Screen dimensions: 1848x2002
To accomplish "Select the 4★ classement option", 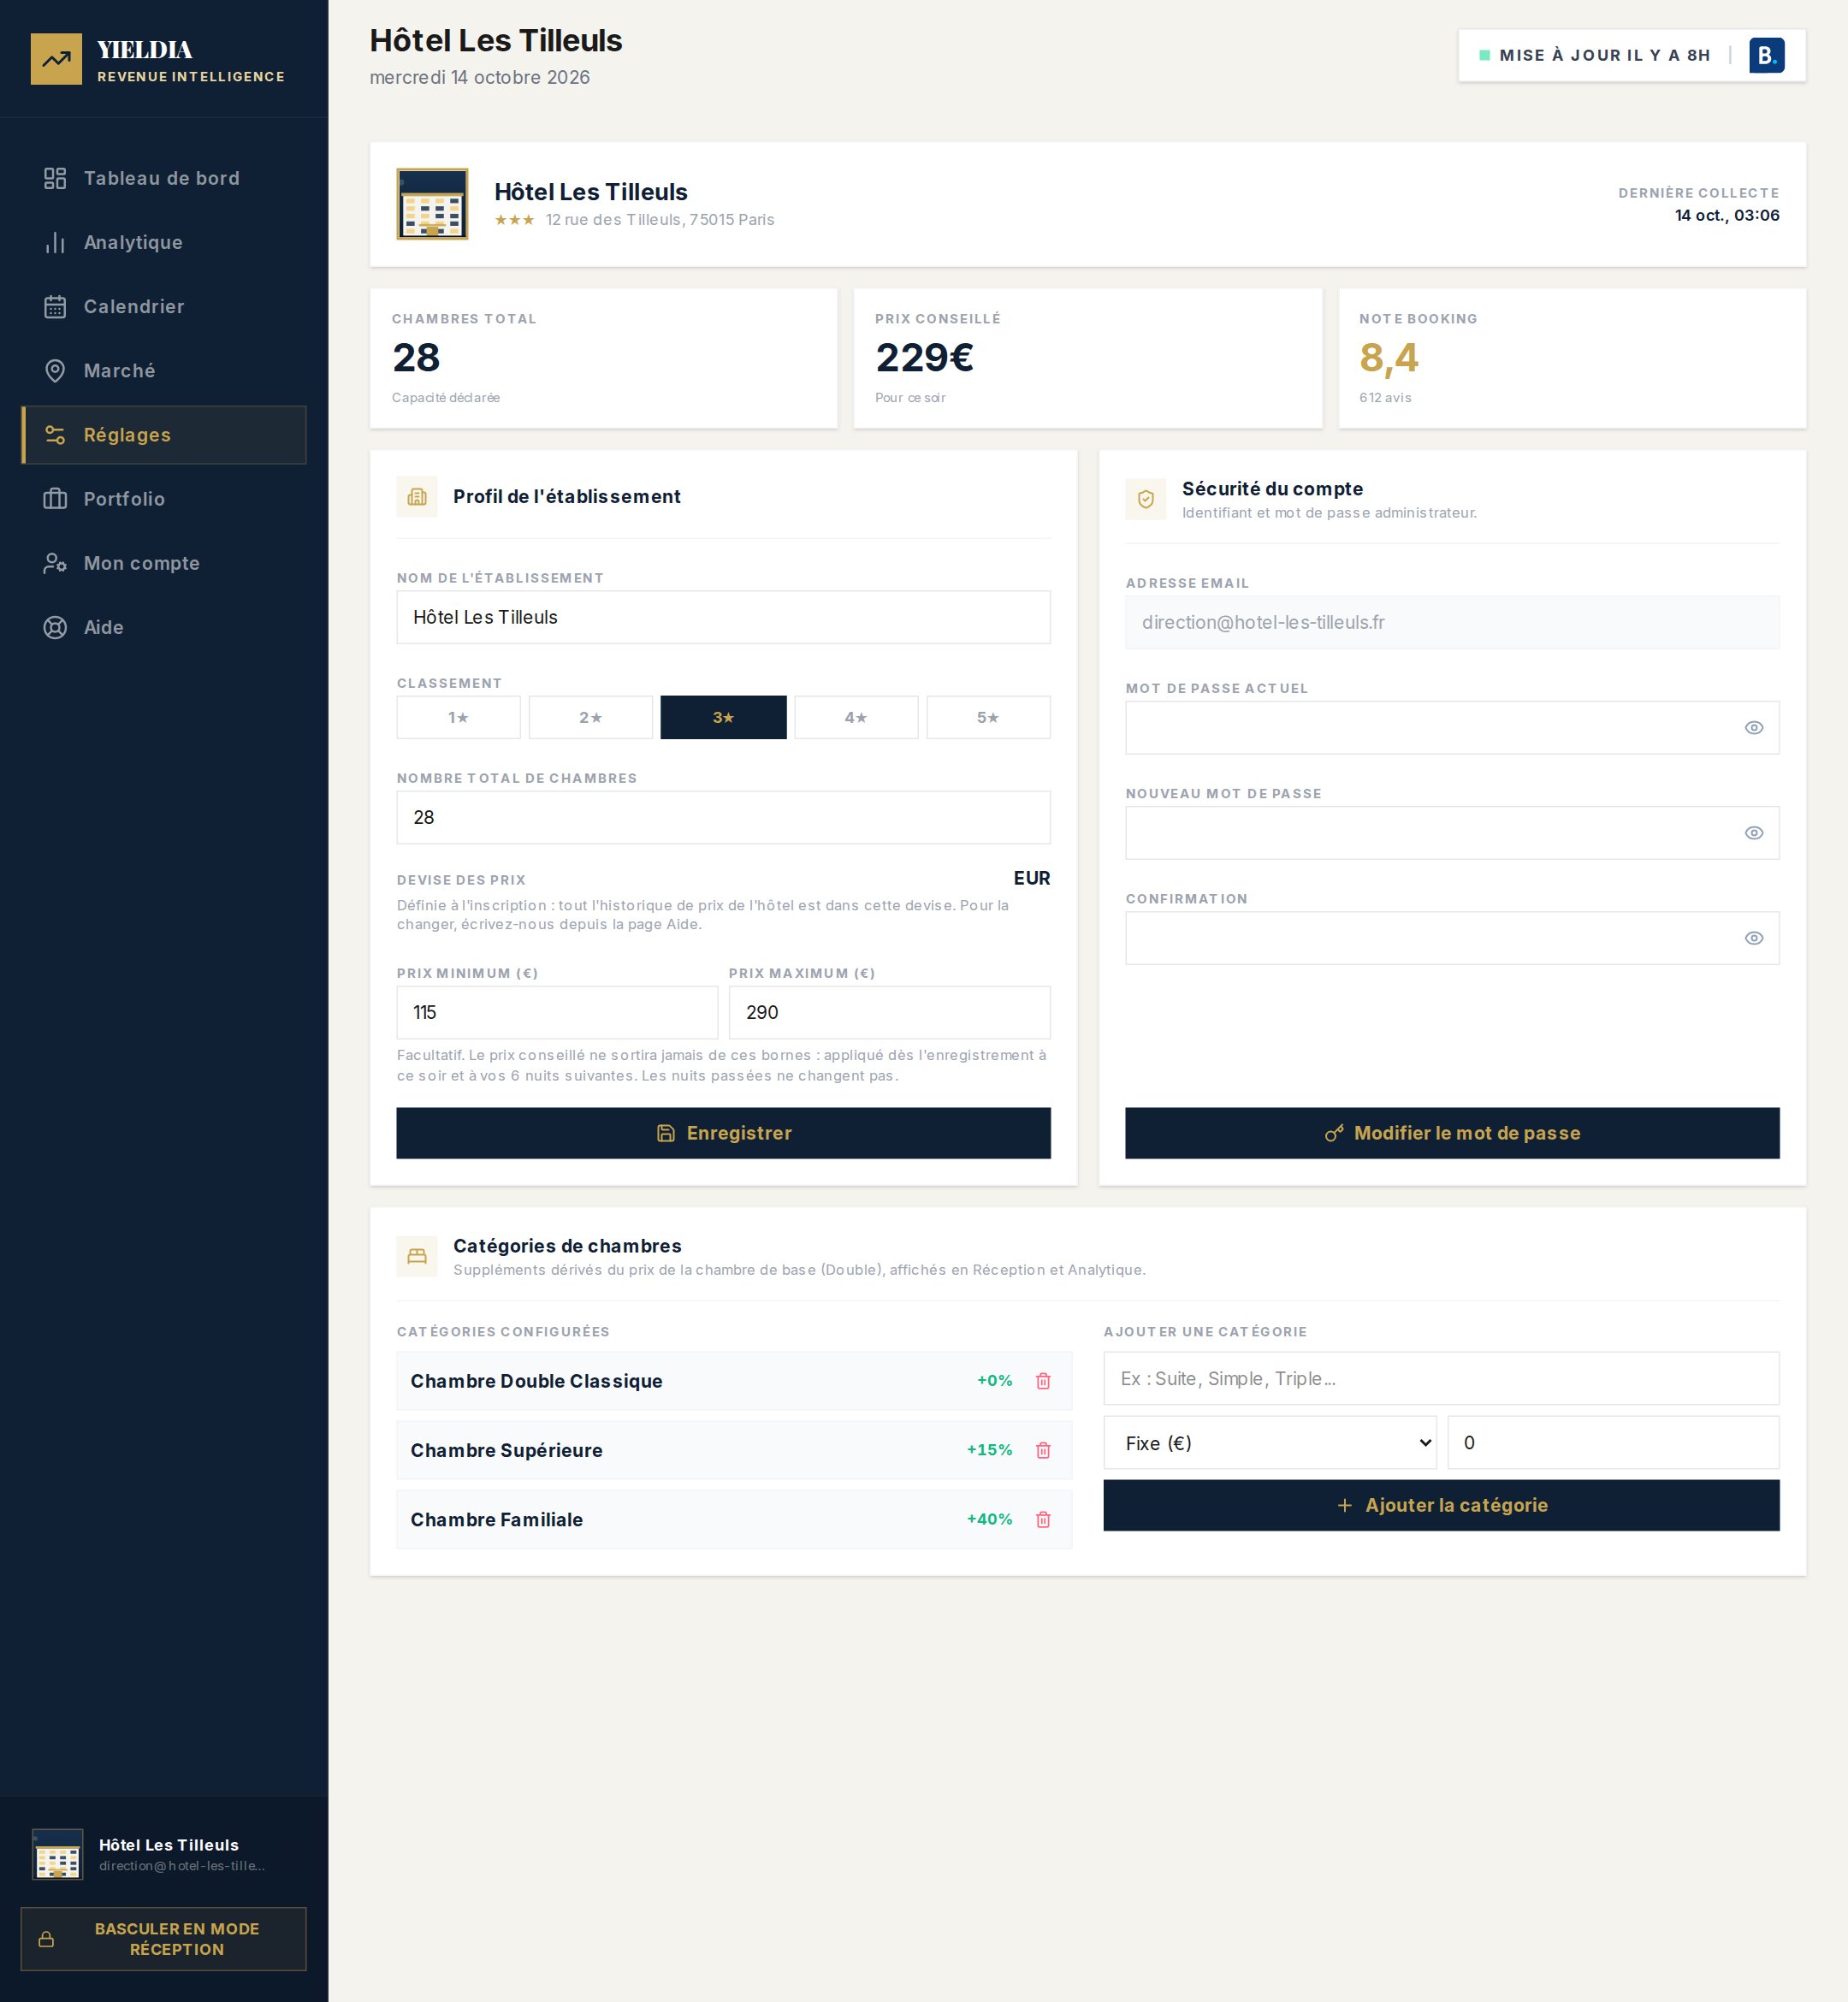I will (x=856, y=718).
